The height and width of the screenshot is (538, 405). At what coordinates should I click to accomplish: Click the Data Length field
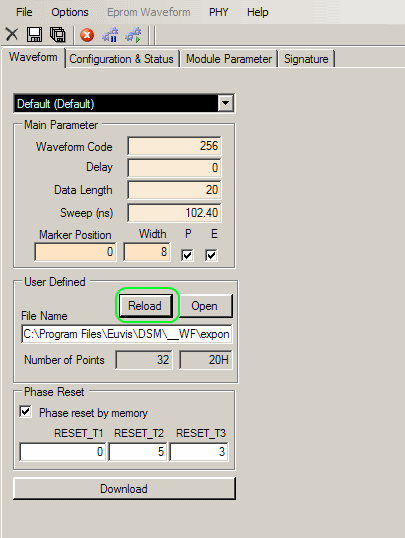(x=174, y=190)
